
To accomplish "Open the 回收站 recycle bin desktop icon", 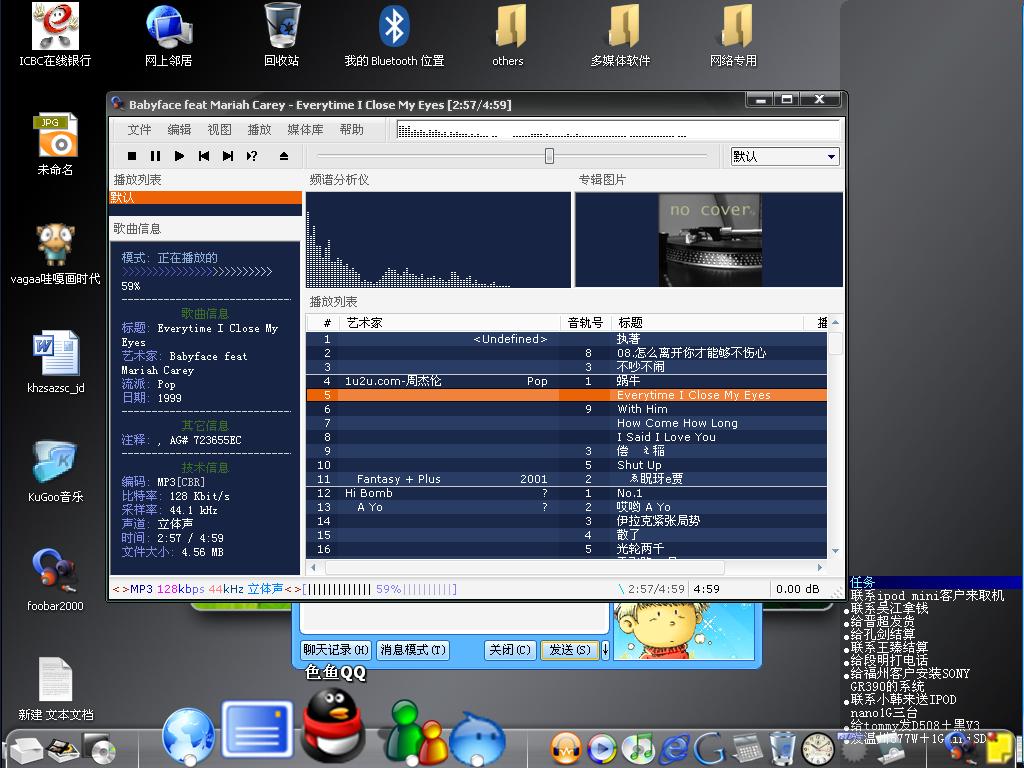I will click(x=281, y=35).
